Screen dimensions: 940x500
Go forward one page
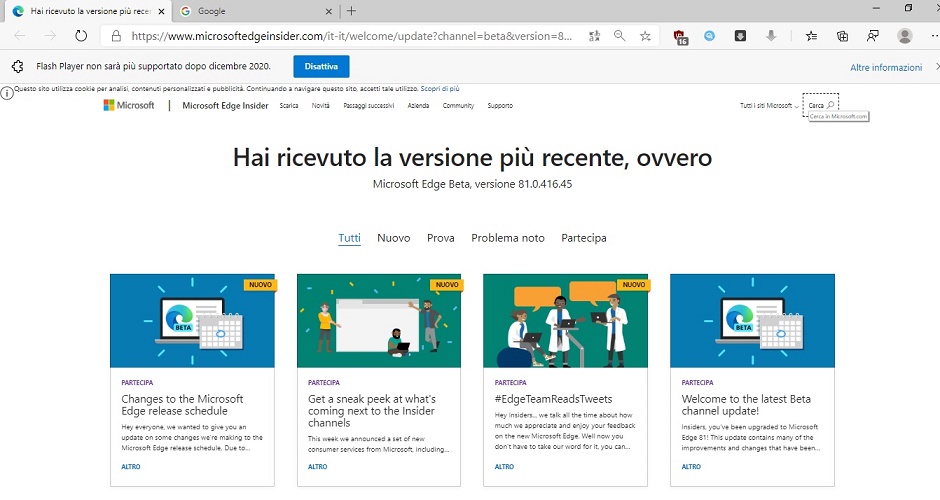click(50, 36)
